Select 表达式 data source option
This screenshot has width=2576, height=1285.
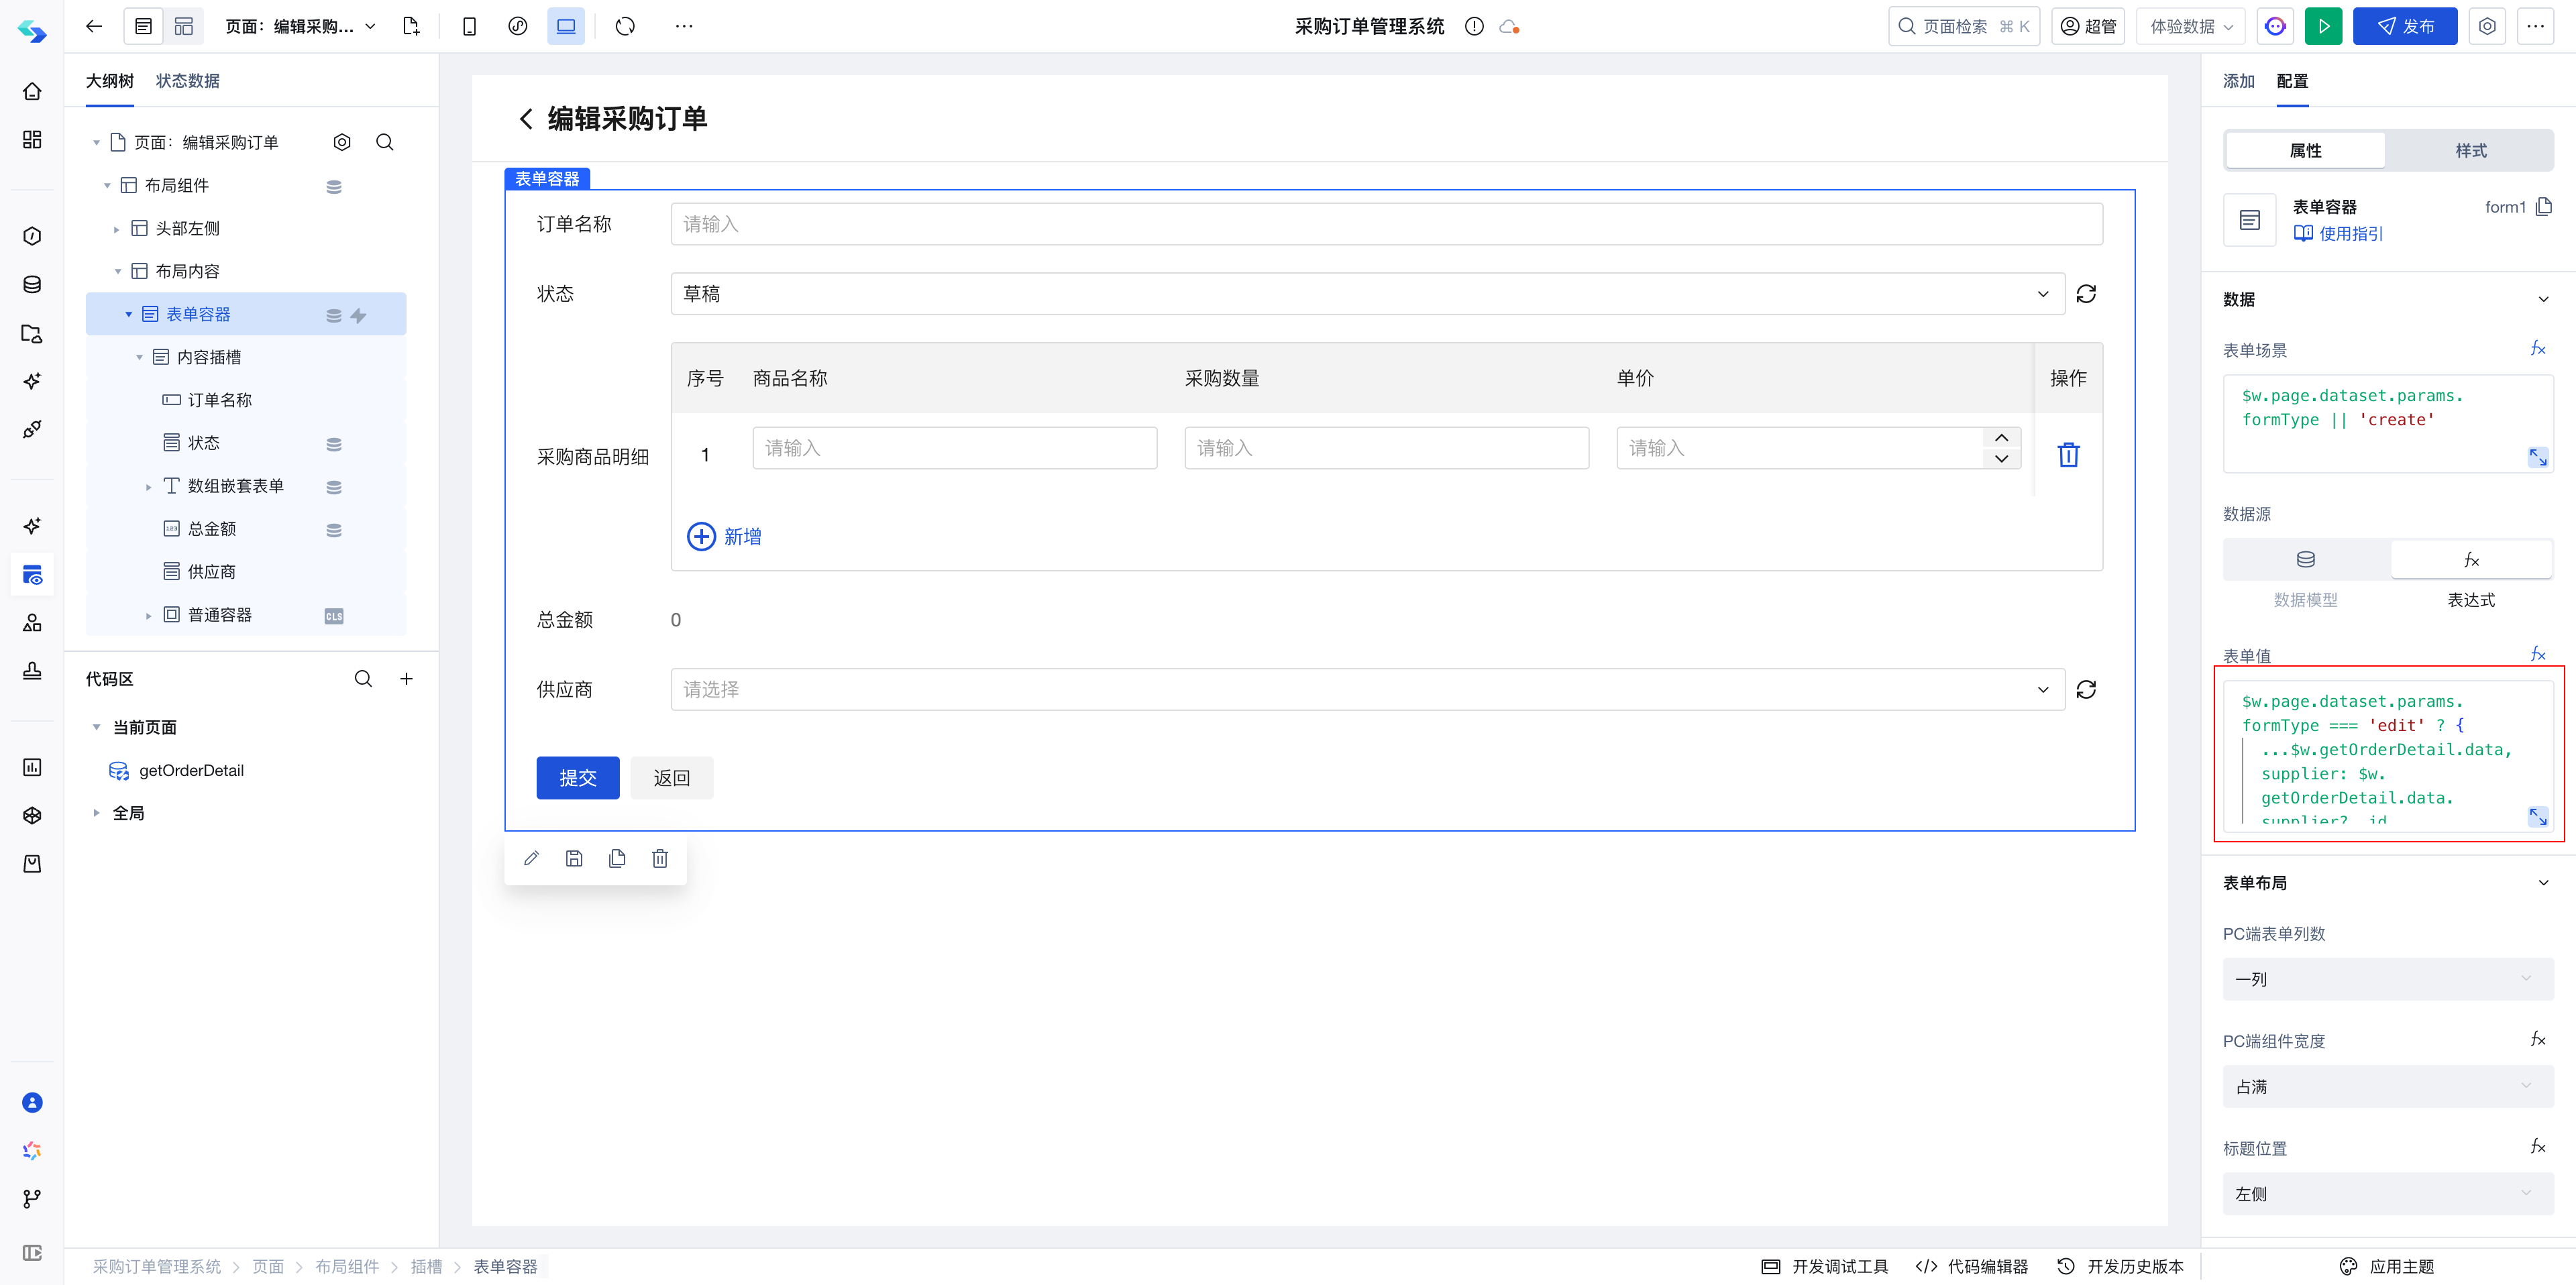point(2471,559)
